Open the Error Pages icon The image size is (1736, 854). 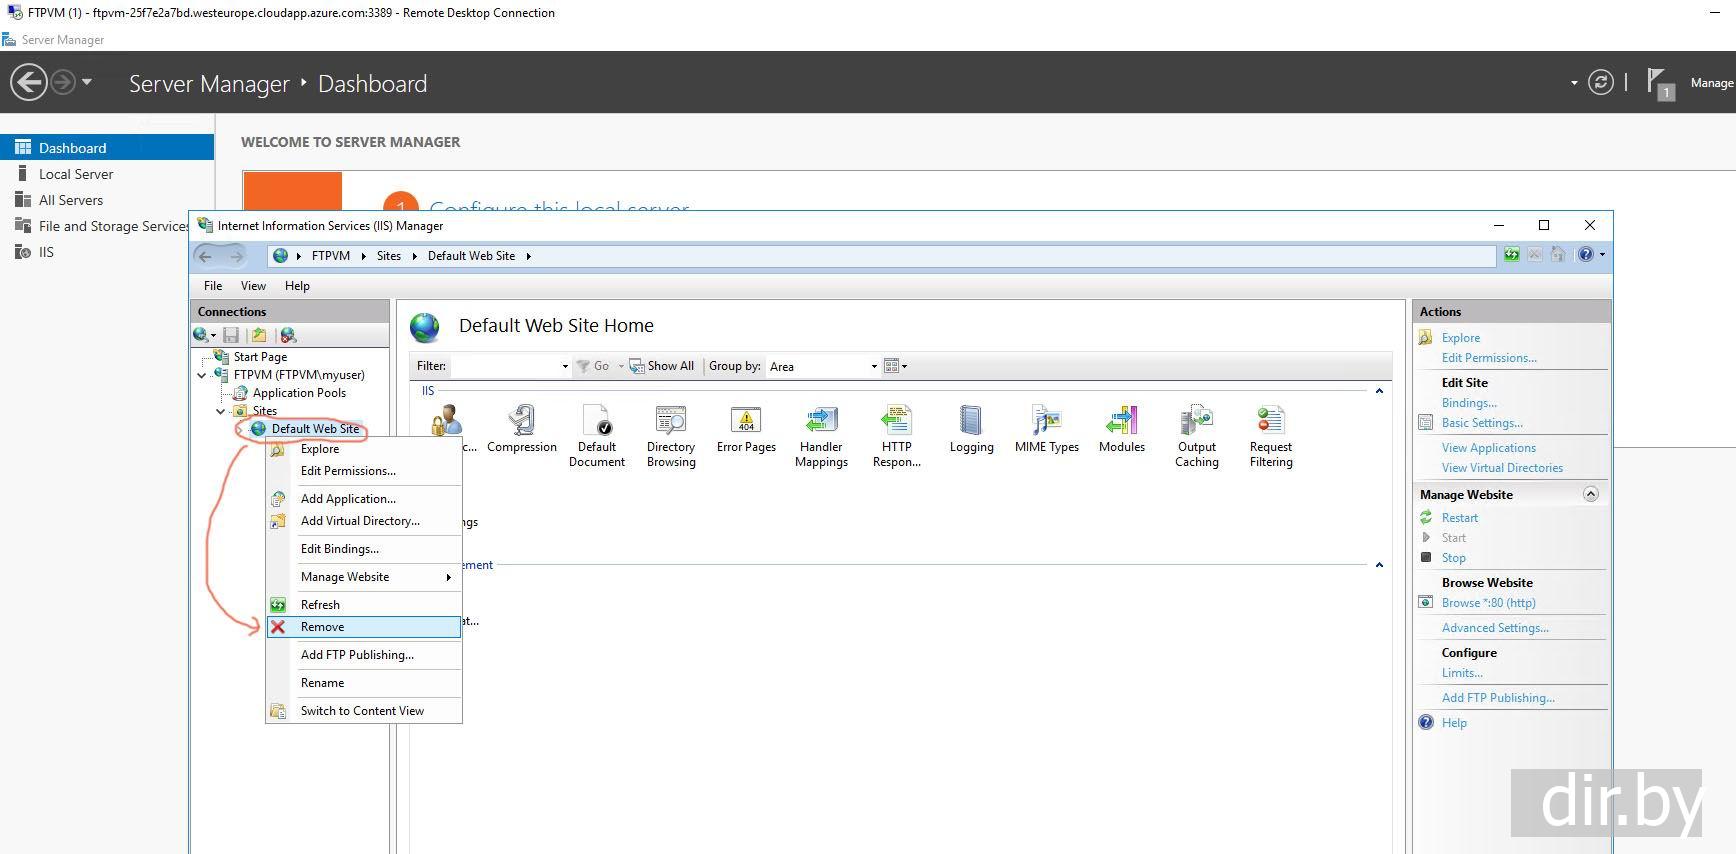click(x=746, y=430)
